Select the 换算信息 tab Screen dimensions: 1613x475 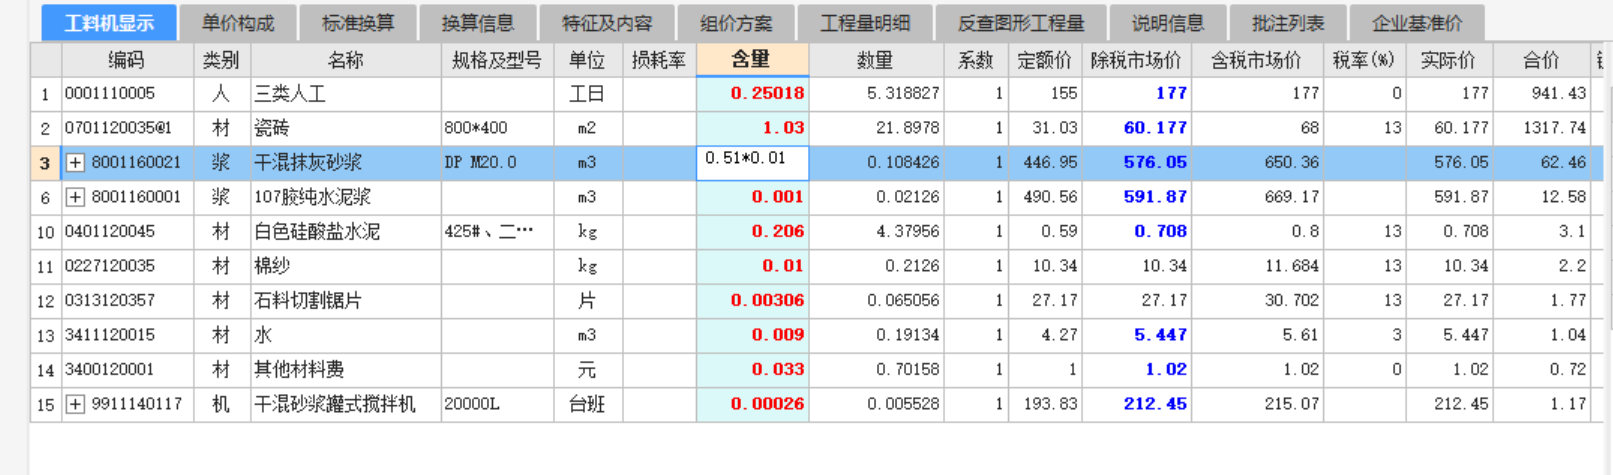pos(478,23)
